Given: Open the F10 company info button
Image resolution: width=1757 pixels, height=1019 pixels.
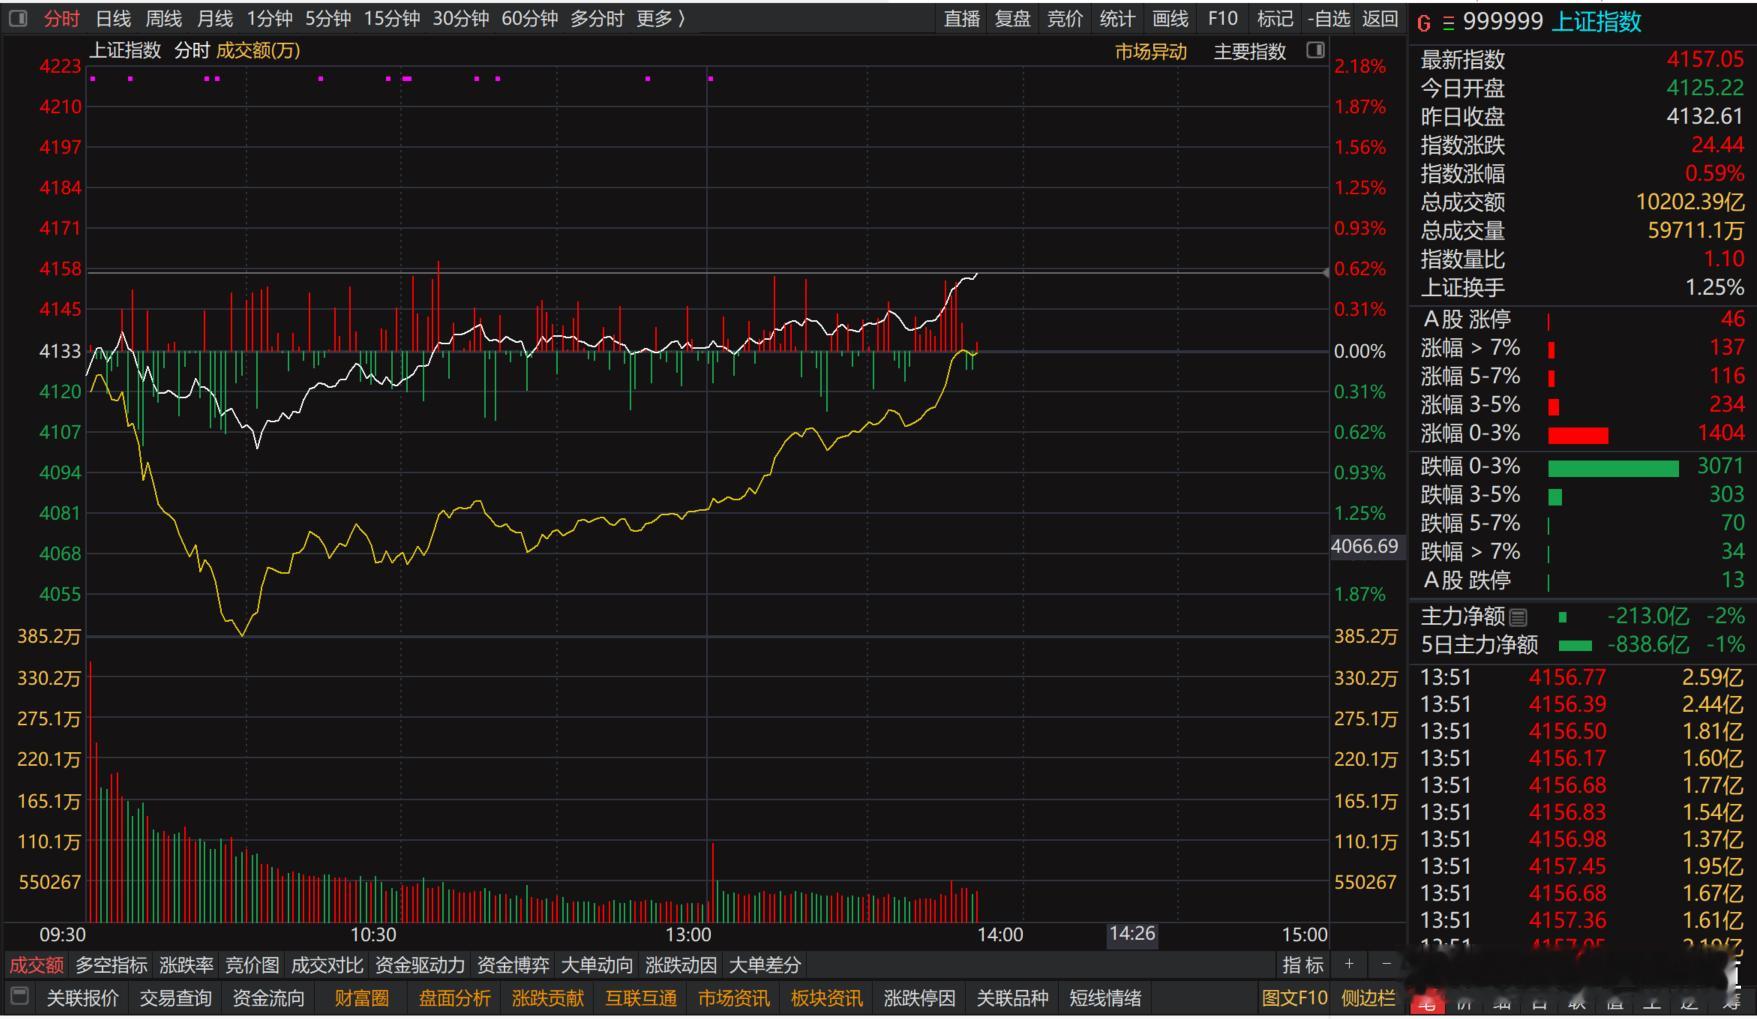Looking at the screenshot, I should [x=1222, y=19].
